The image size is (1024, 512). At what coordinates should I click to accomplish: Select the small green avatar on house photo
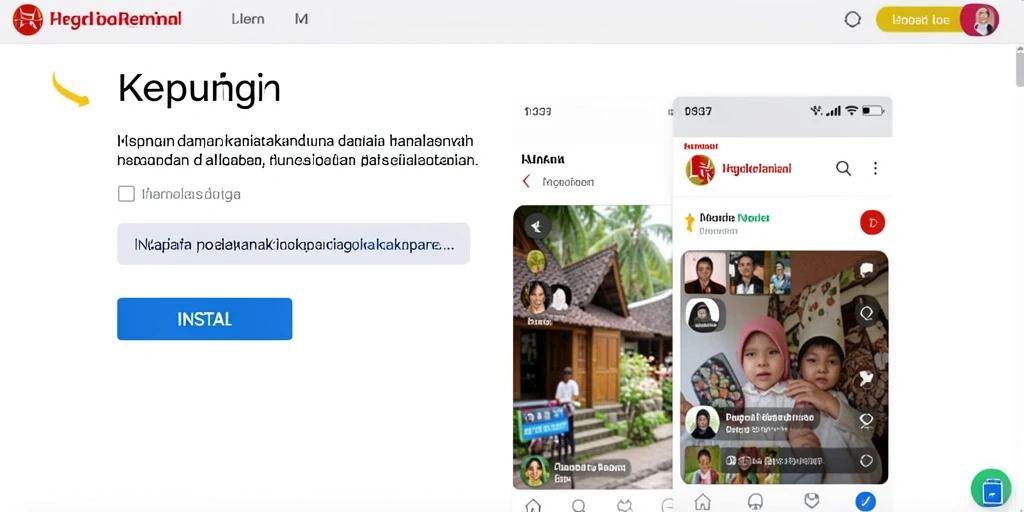click(536, 261)
